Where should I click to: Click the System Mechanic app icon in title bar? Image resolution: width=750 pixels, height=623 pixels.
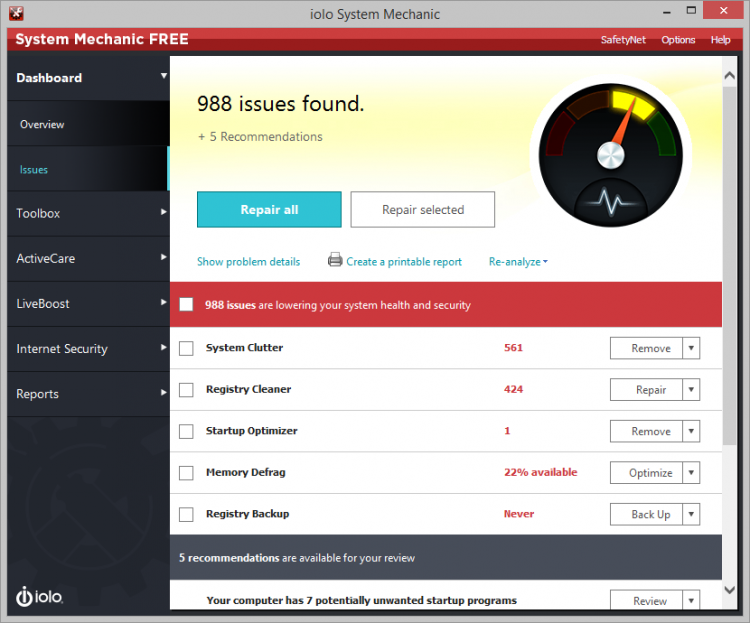pyautogui.click(x=16, y=13)
